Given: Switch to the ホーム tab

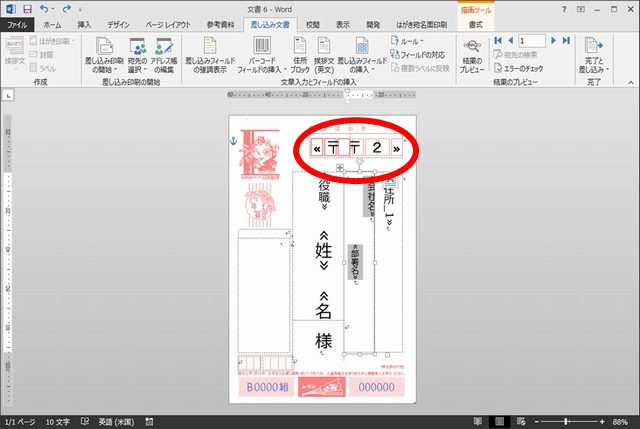Looking at the screenshot, I should pyautogui.click(x=52, y=25).
